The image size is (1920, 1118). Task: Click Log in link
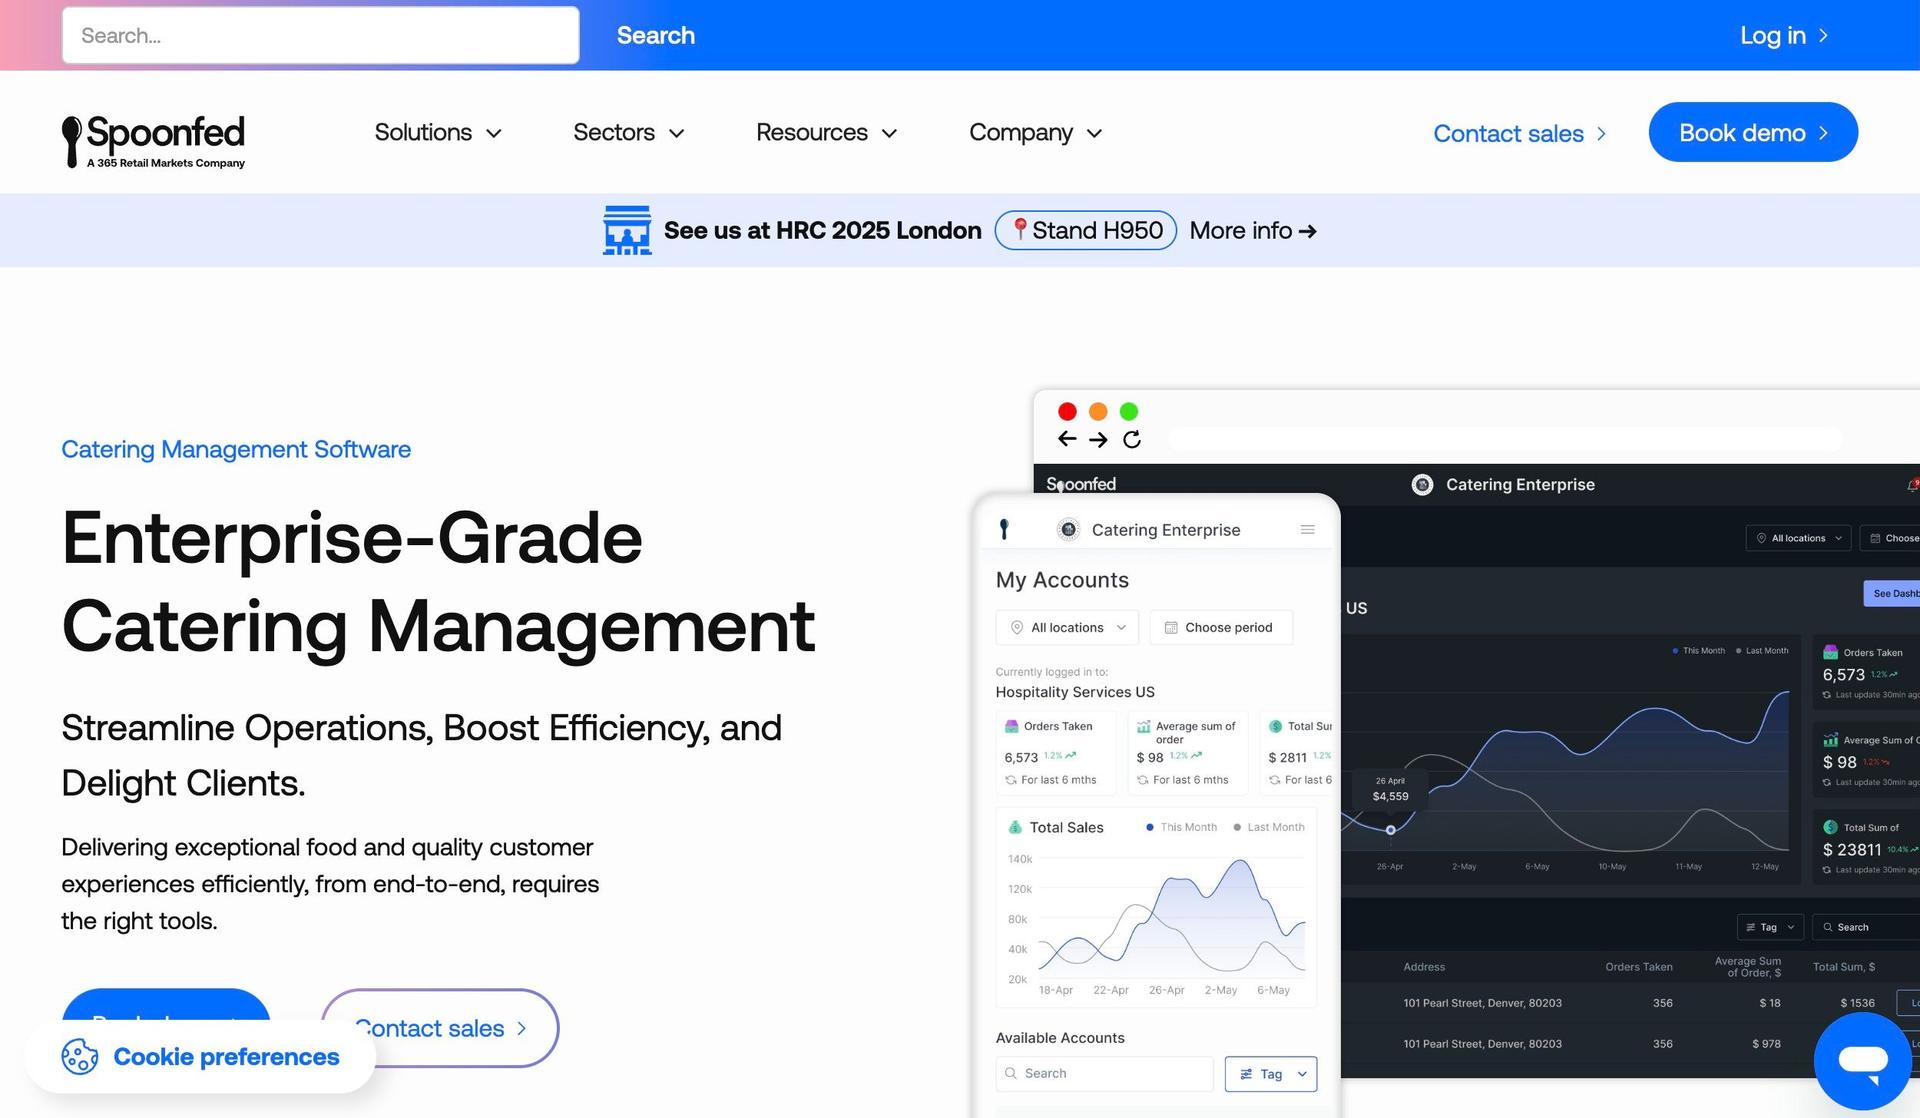(1784, 35)
